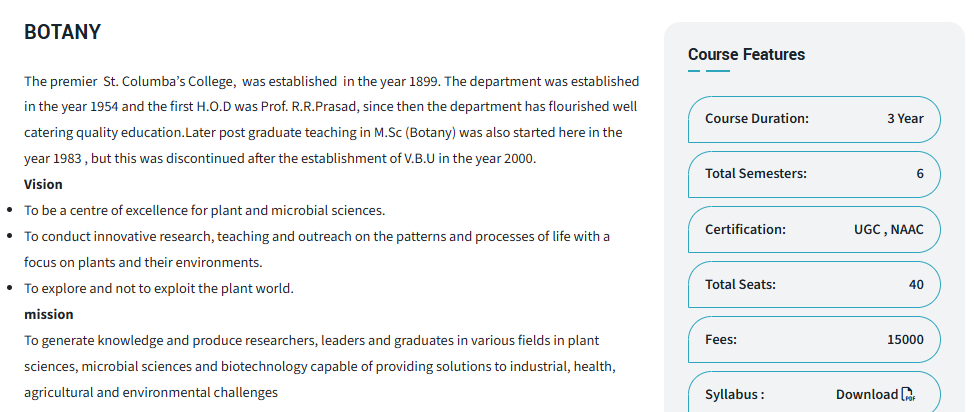Click the Download syllabus link
This screenshot has width=974, height=412.
click(867, 394)
